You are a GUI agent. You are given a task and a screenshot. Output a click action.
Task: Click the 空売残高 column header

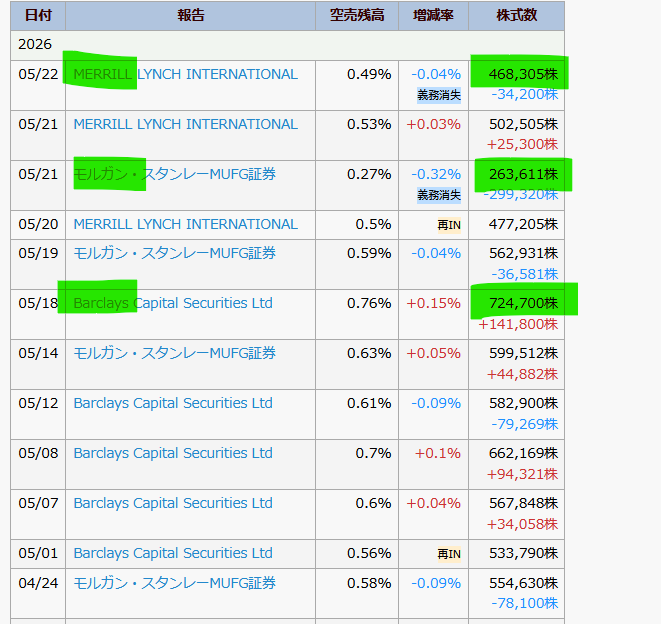pos(357,16)
